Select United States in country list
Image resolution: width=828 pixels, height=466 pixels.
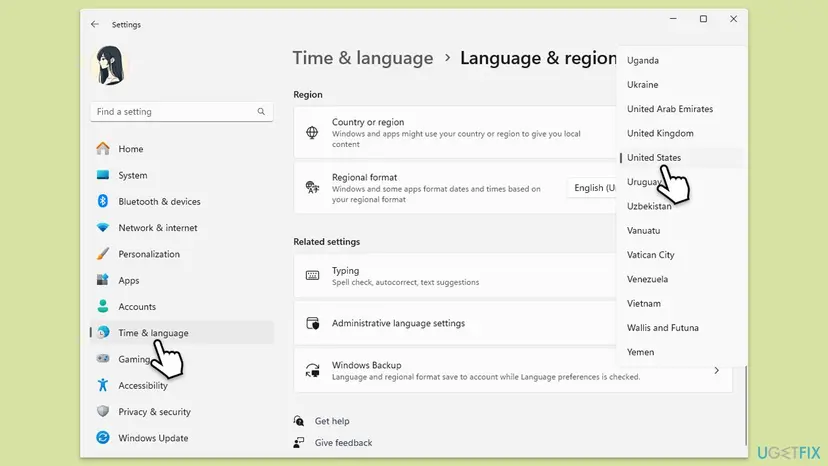tap(682, 157)
